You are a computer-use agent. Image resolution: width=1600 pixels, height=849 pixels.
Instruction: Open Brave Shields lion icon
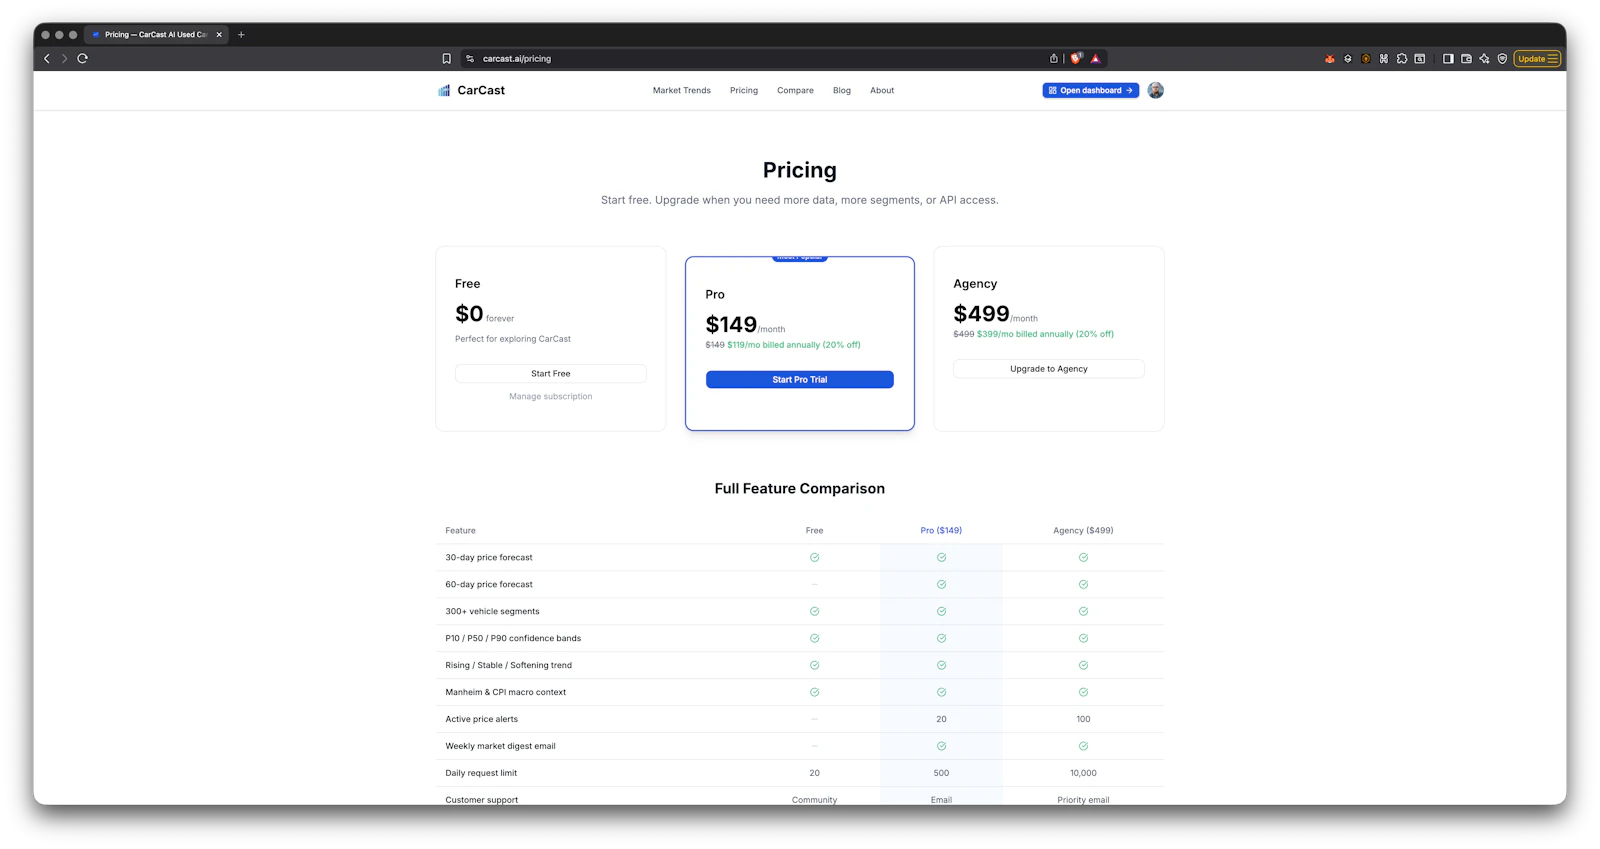click(x=1076, y=58)
